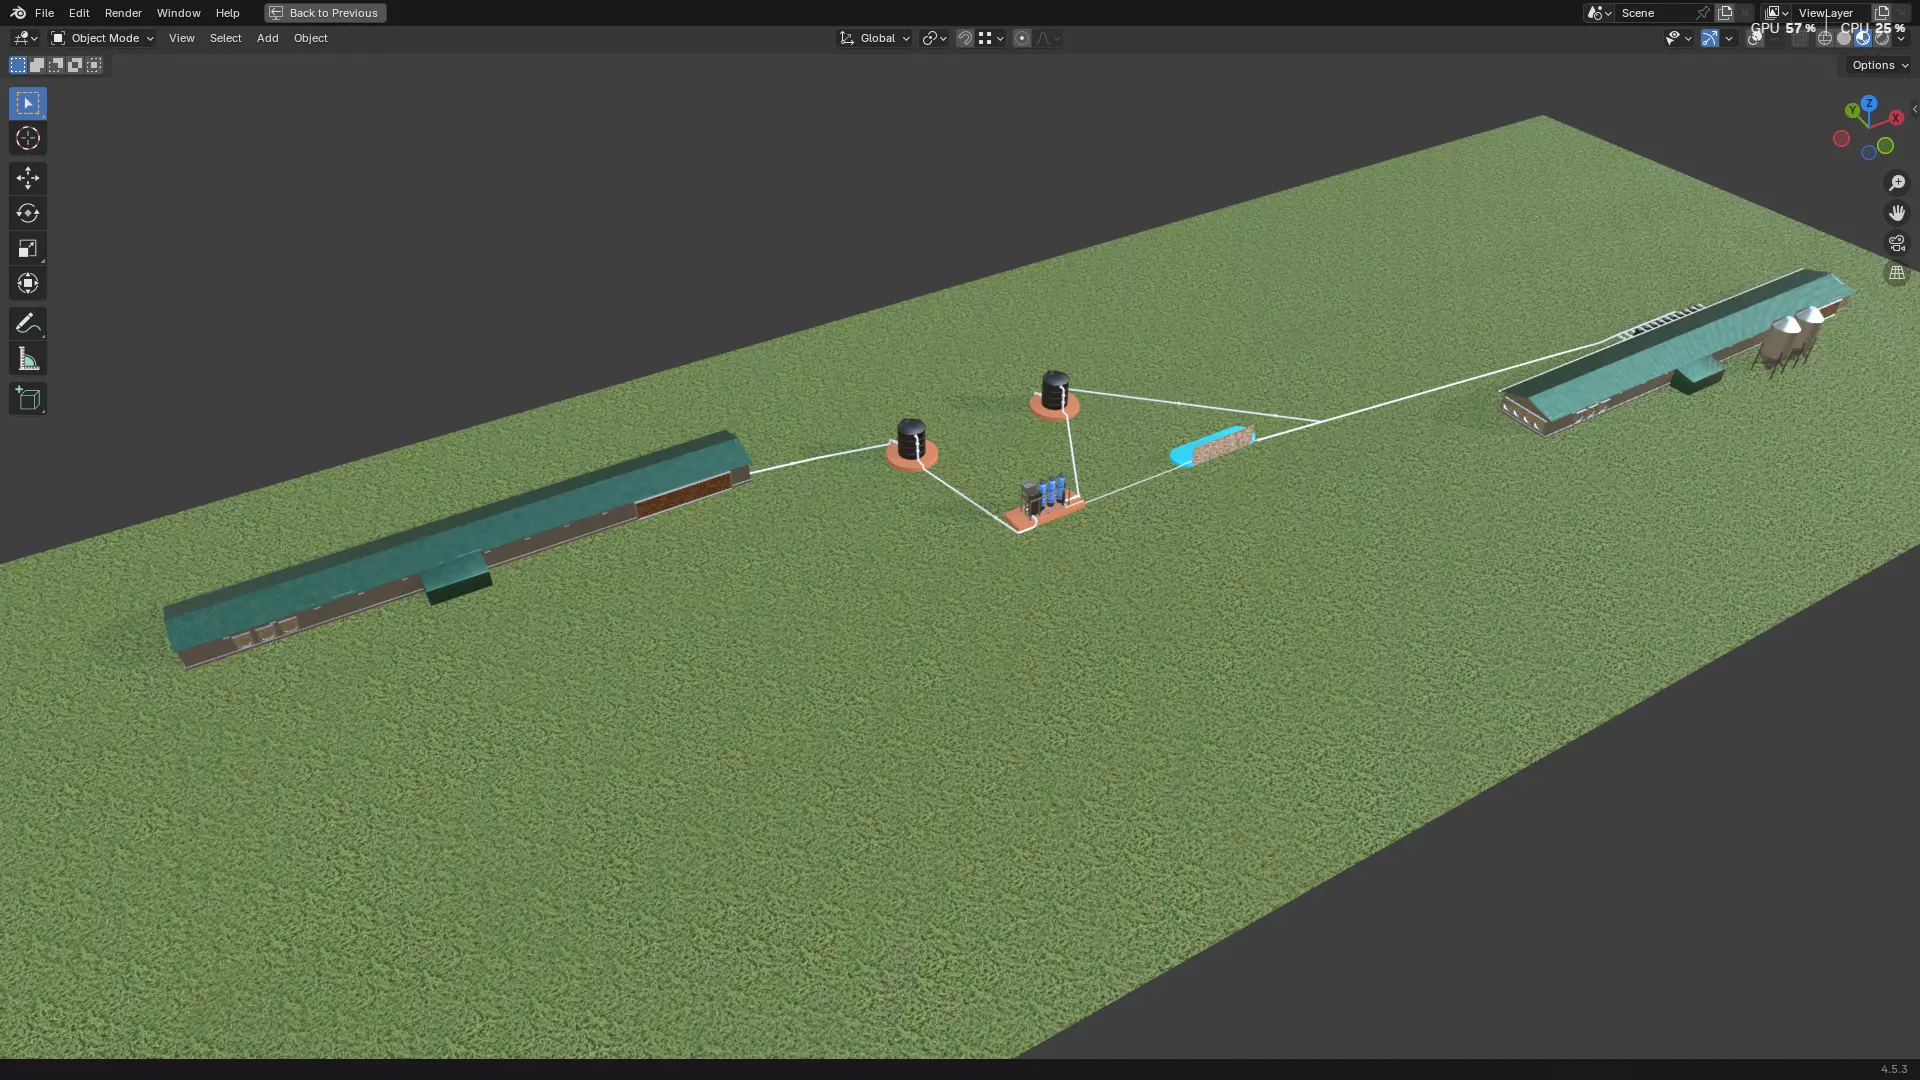Open the view layer browse icon
The height and width of the screenshot is (1080, 1920).
click(1776, 13)
